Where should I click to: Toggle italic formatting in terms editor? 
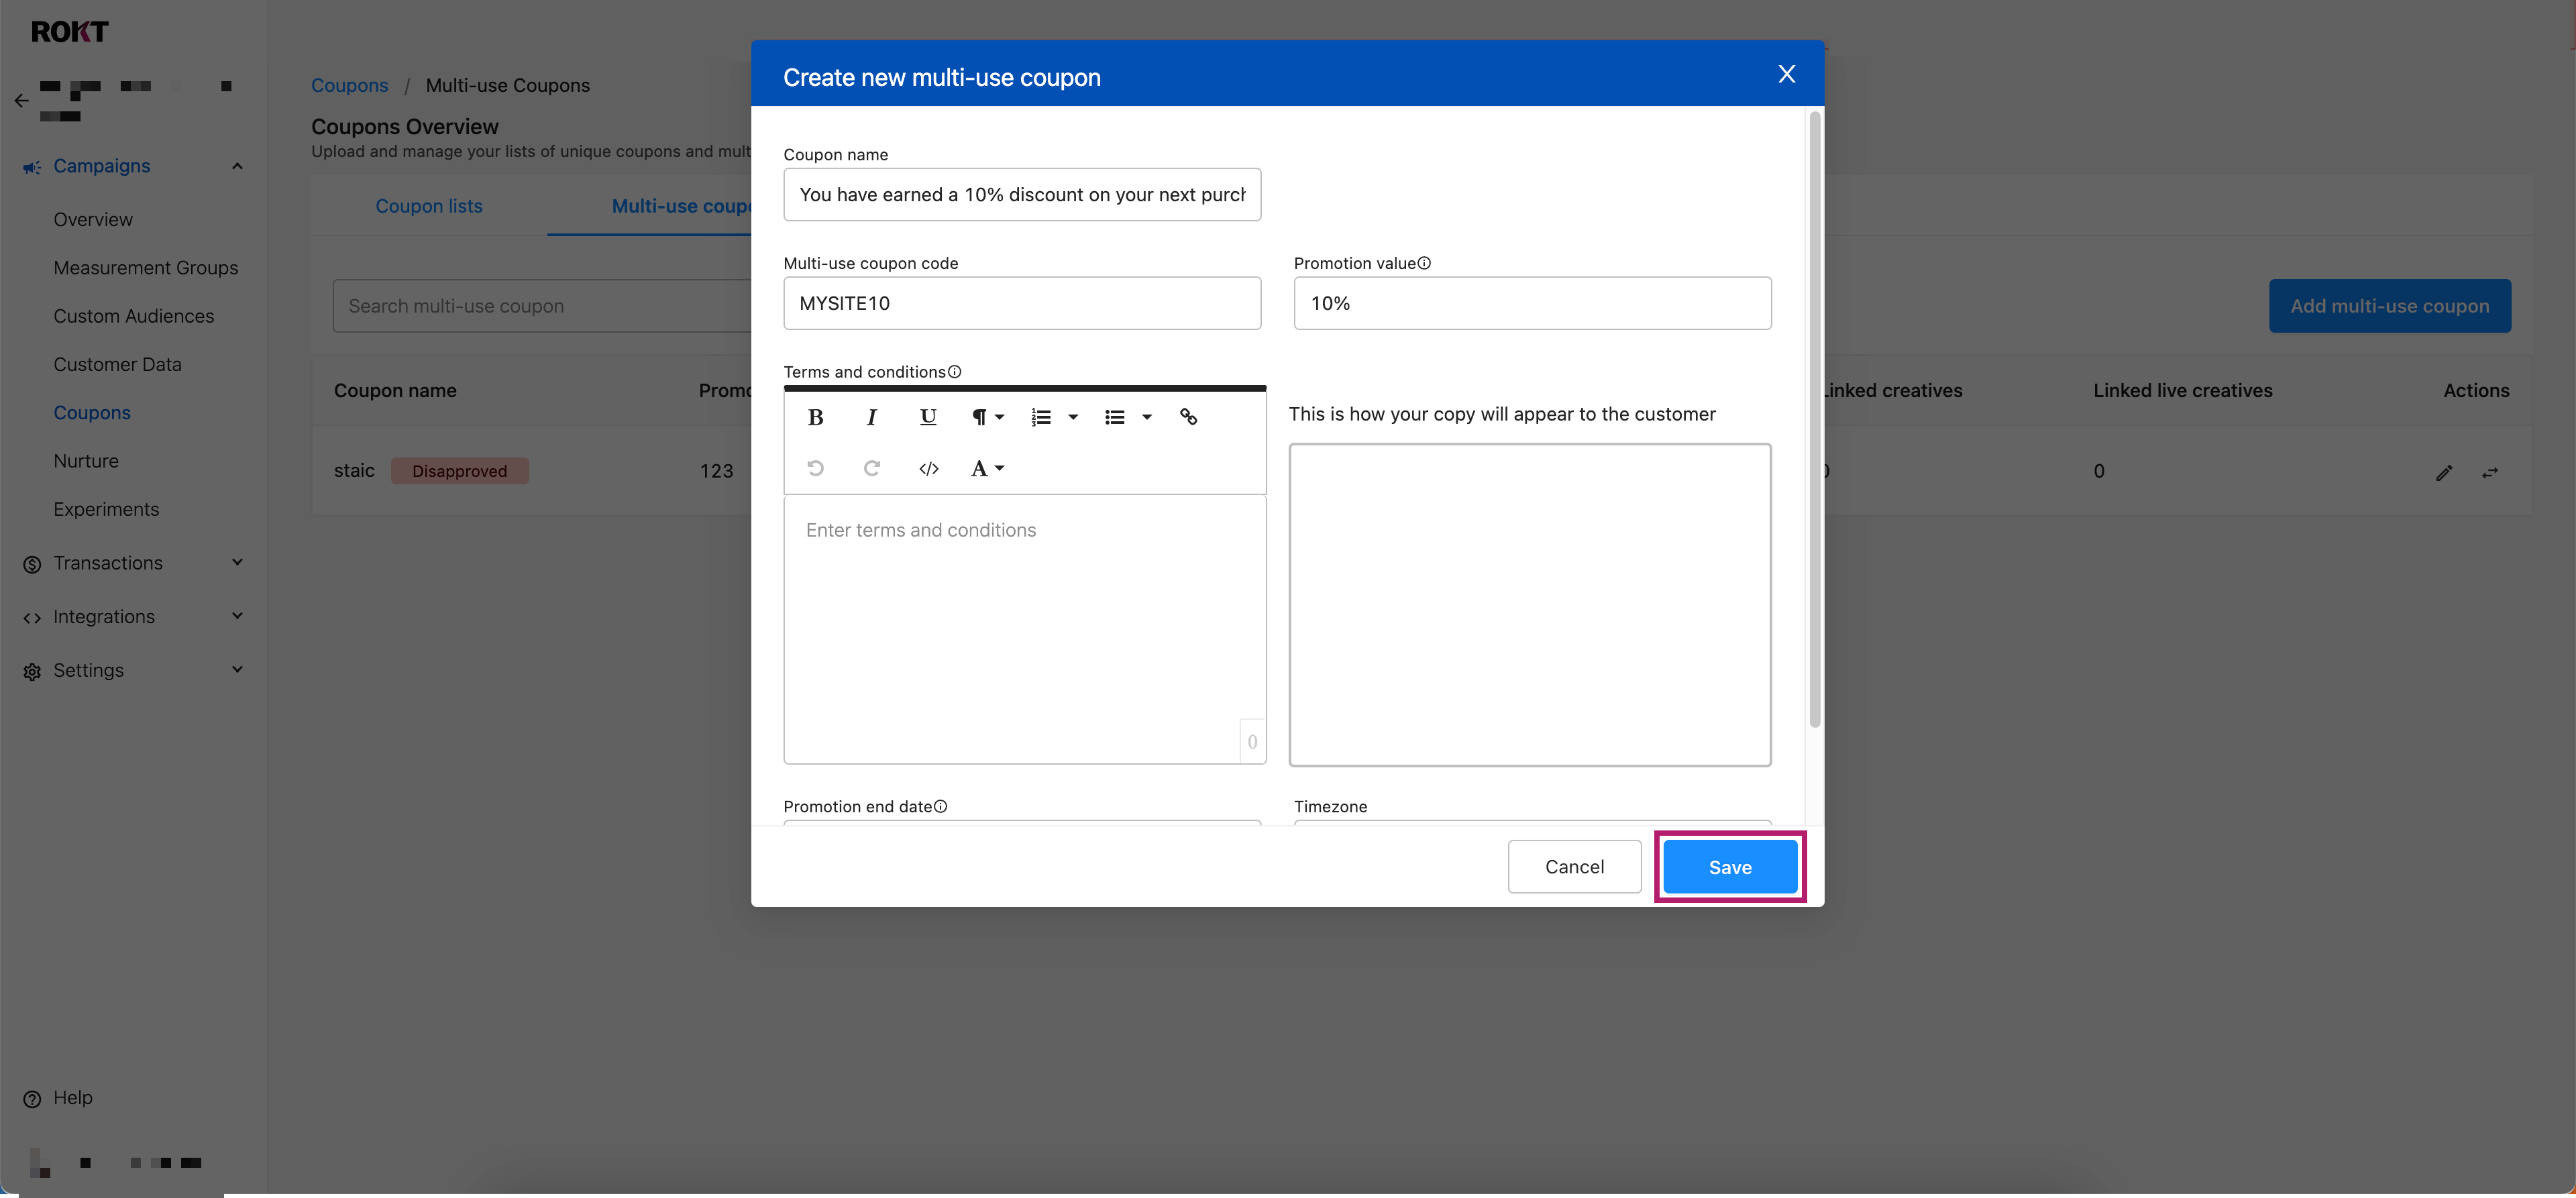(x=871, y=417)
